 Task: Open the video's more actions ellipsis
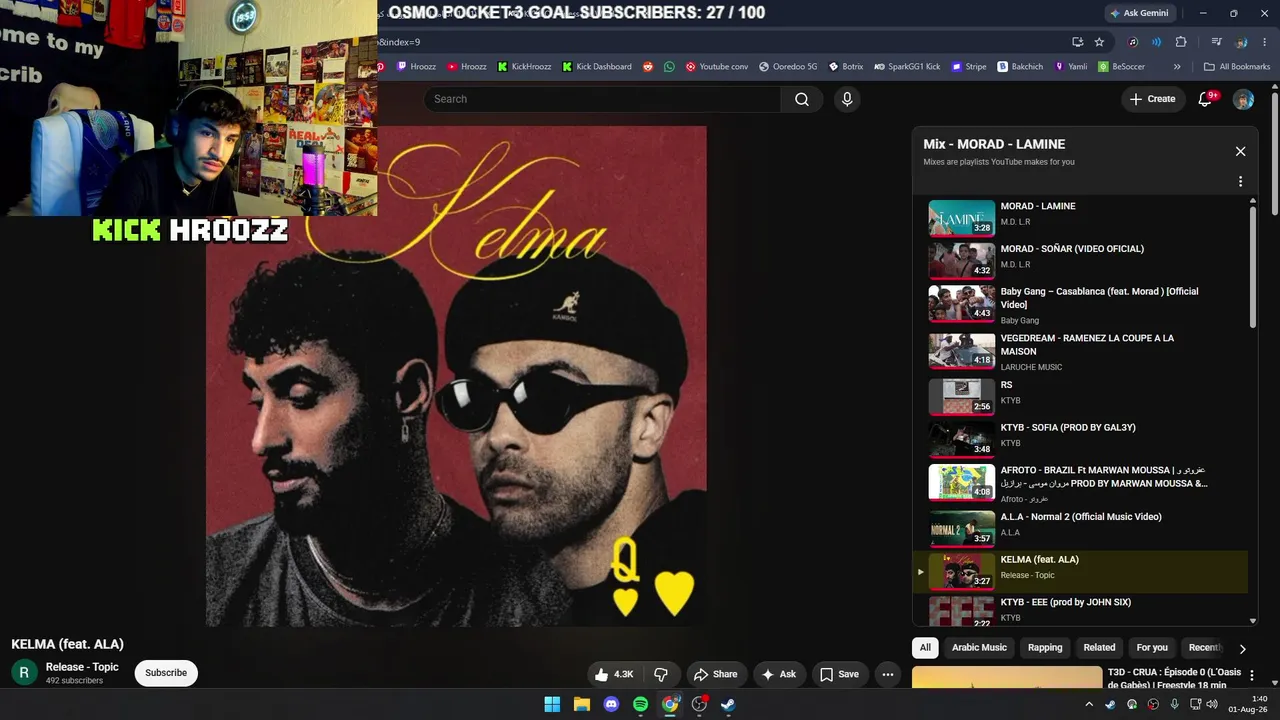coord(888,674)
